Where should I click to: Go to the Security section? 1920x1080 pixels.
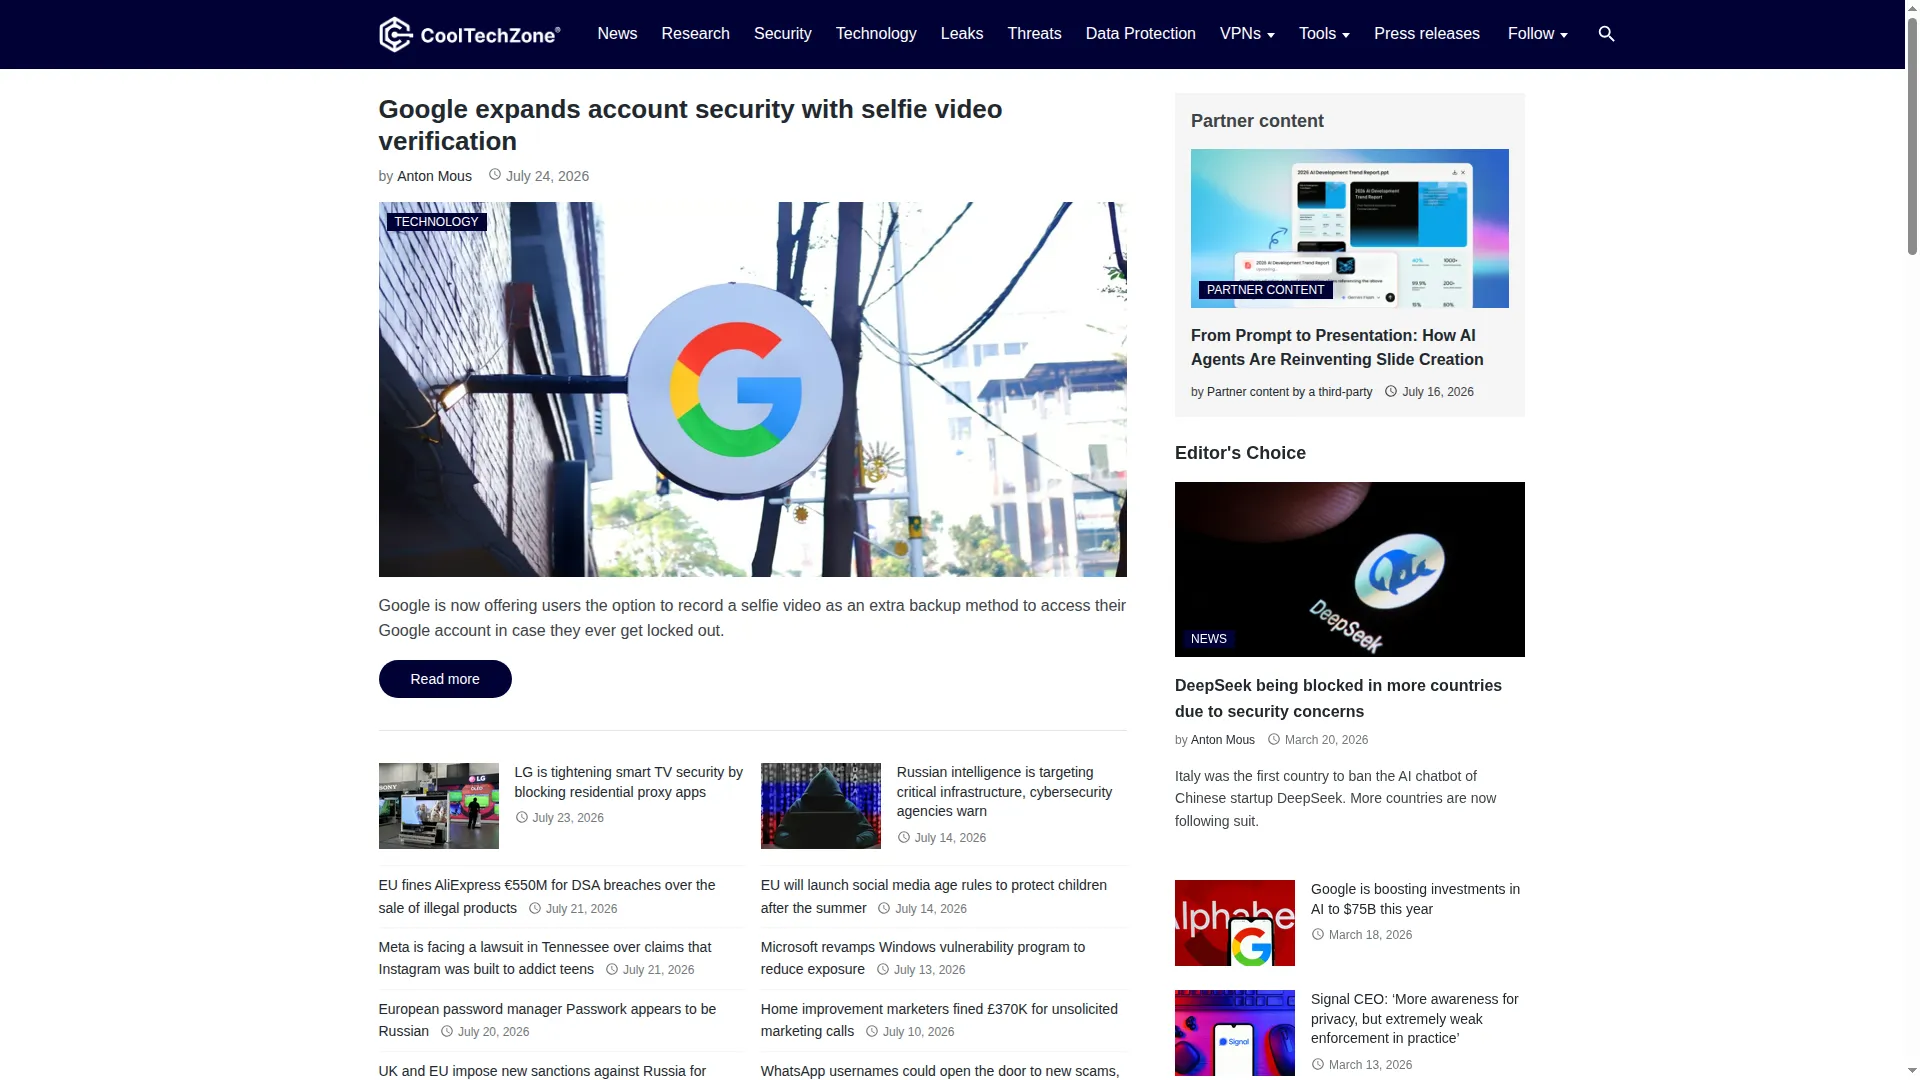tap(782, 34)
